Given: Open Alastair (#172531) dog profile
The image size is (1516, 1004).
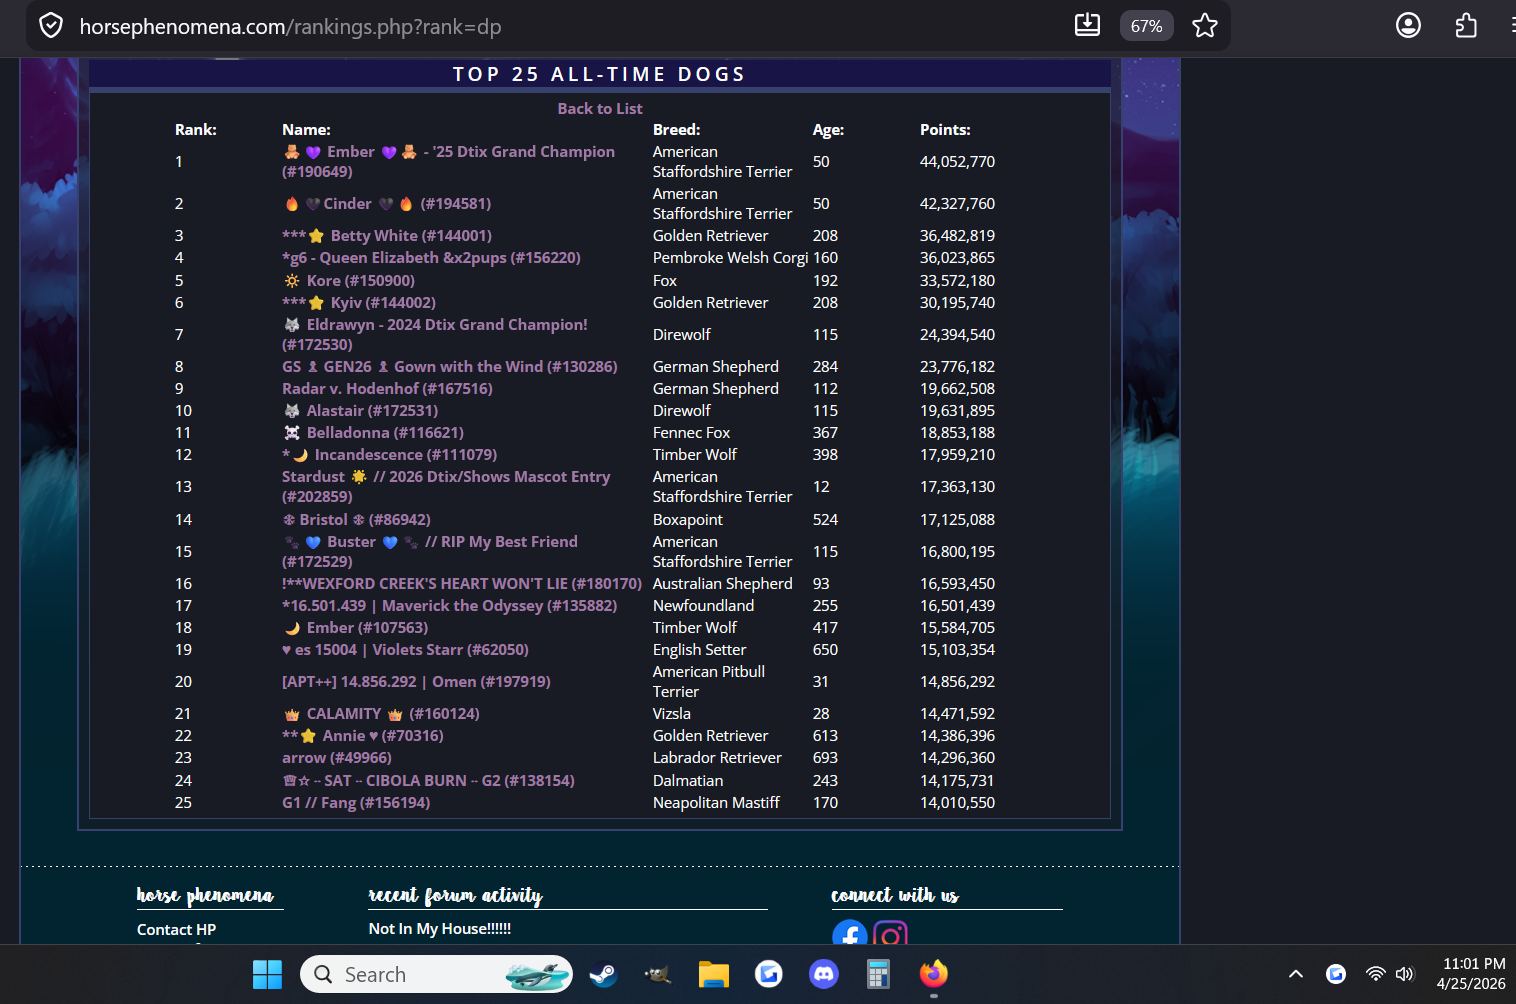Looking at the screenshot, I should pos(361,411).
